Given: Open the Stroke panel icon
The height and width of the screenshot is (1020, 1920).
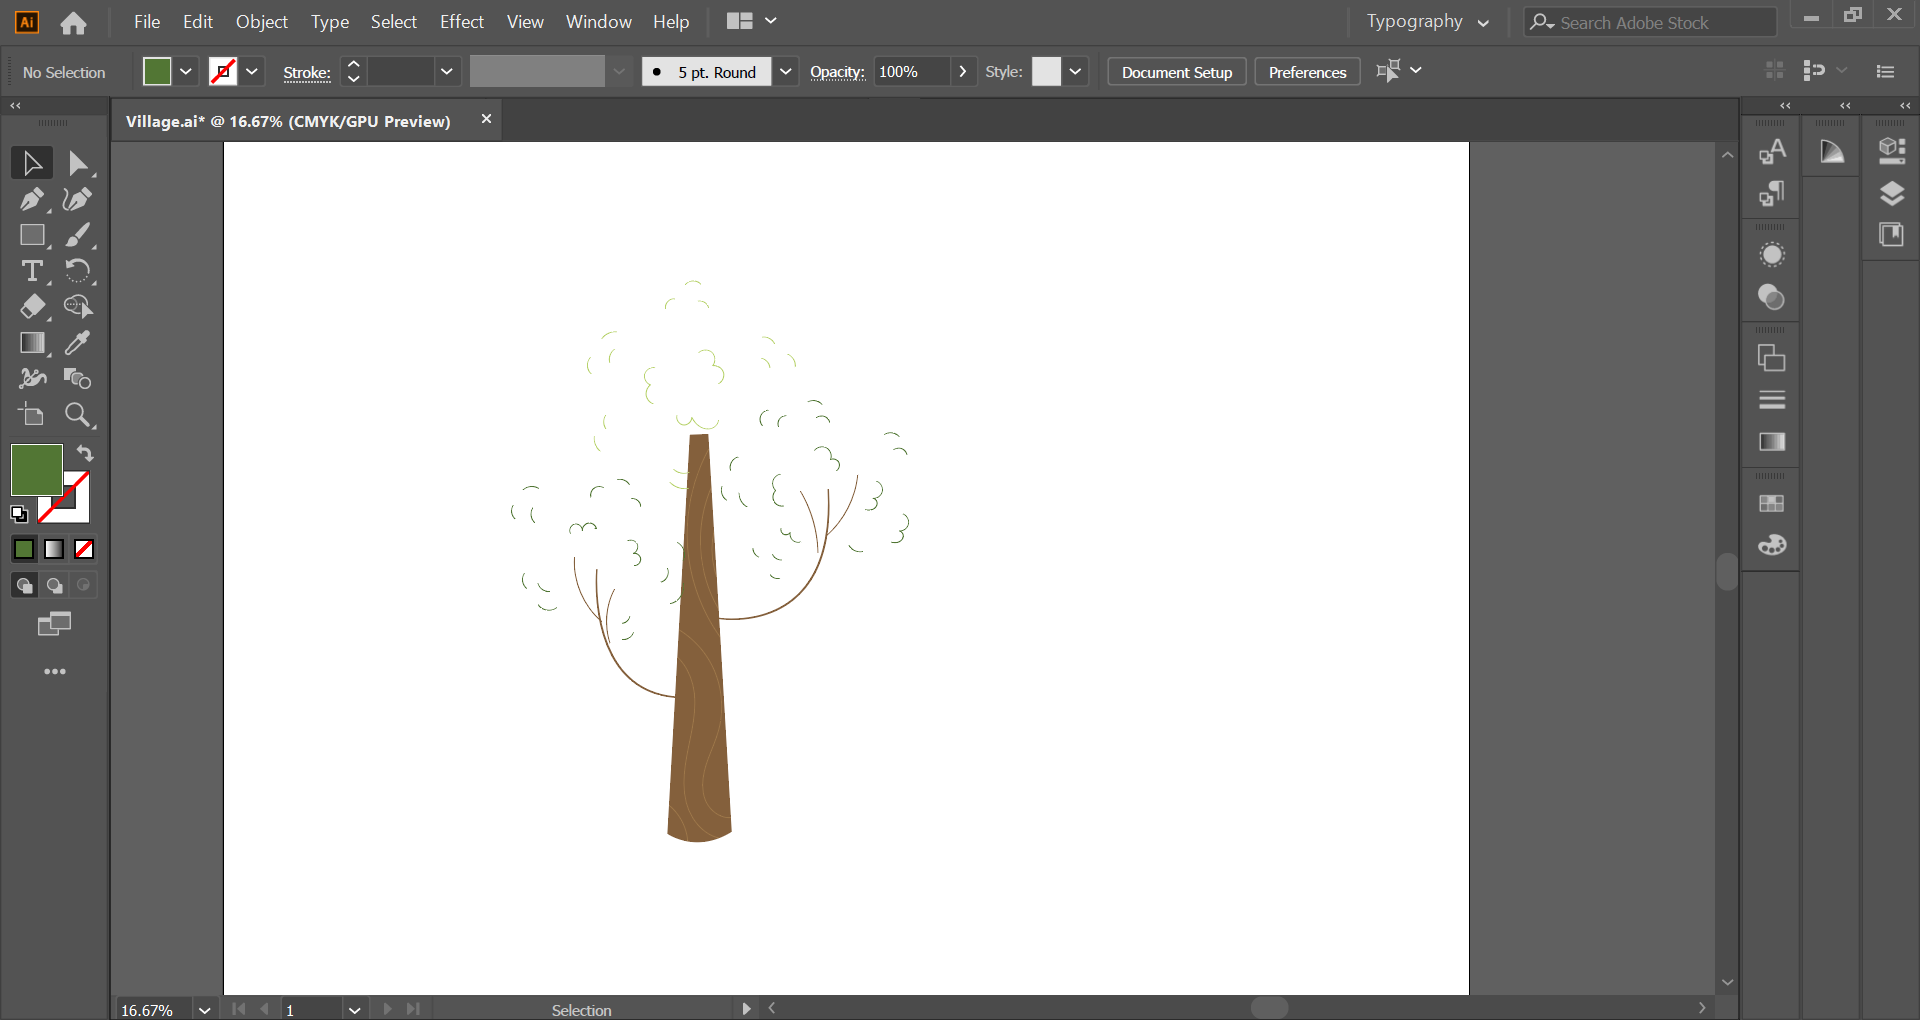Looking at the screenshot, I should click(x=1772, y=400).
